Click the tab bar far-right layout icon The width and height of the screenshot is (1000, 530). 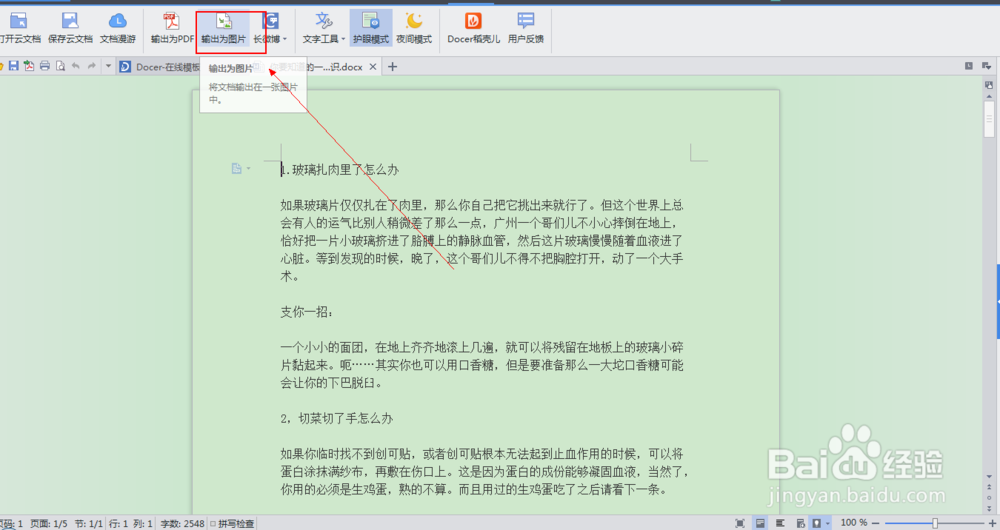[987, 66]
